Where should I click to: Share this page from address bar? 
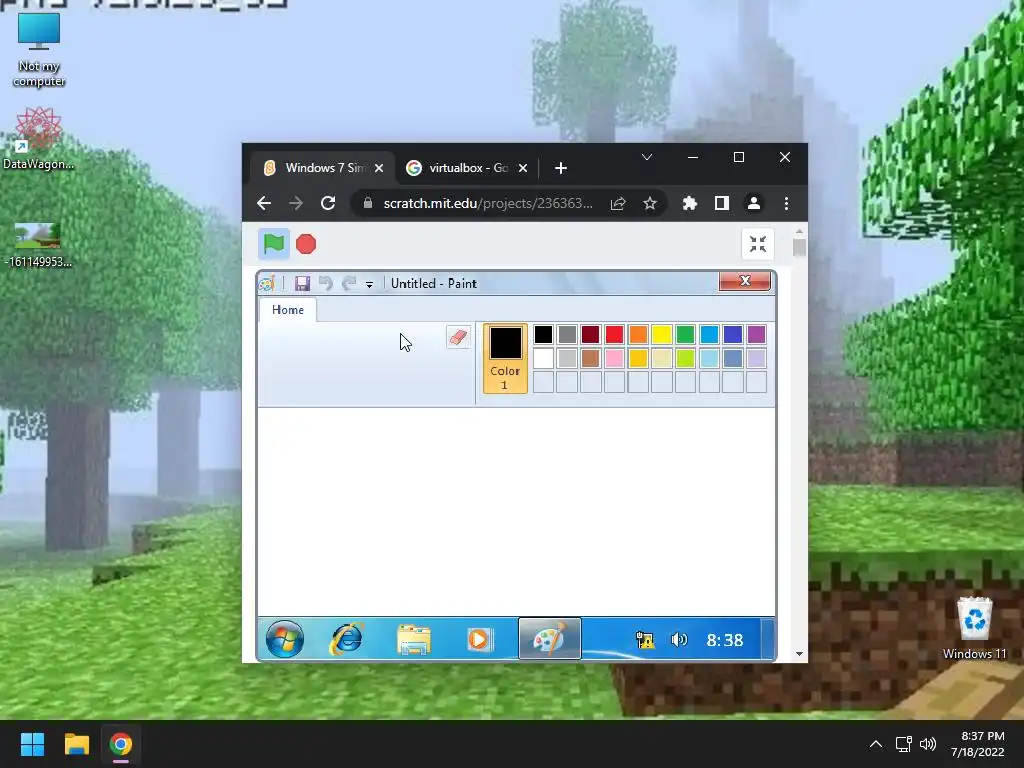pyautogui.click(x=618, y=203)
